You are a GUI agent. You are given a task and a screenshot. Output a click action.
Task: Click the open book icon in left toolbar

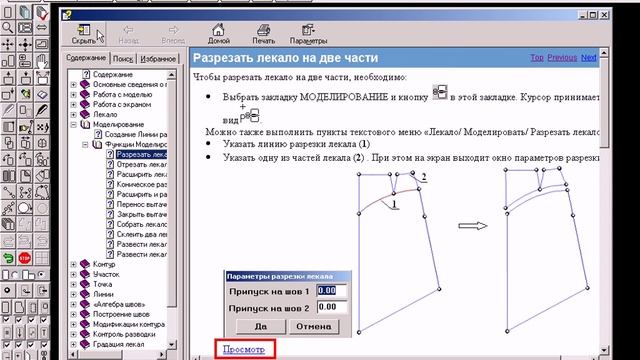[x=42, y=94]
